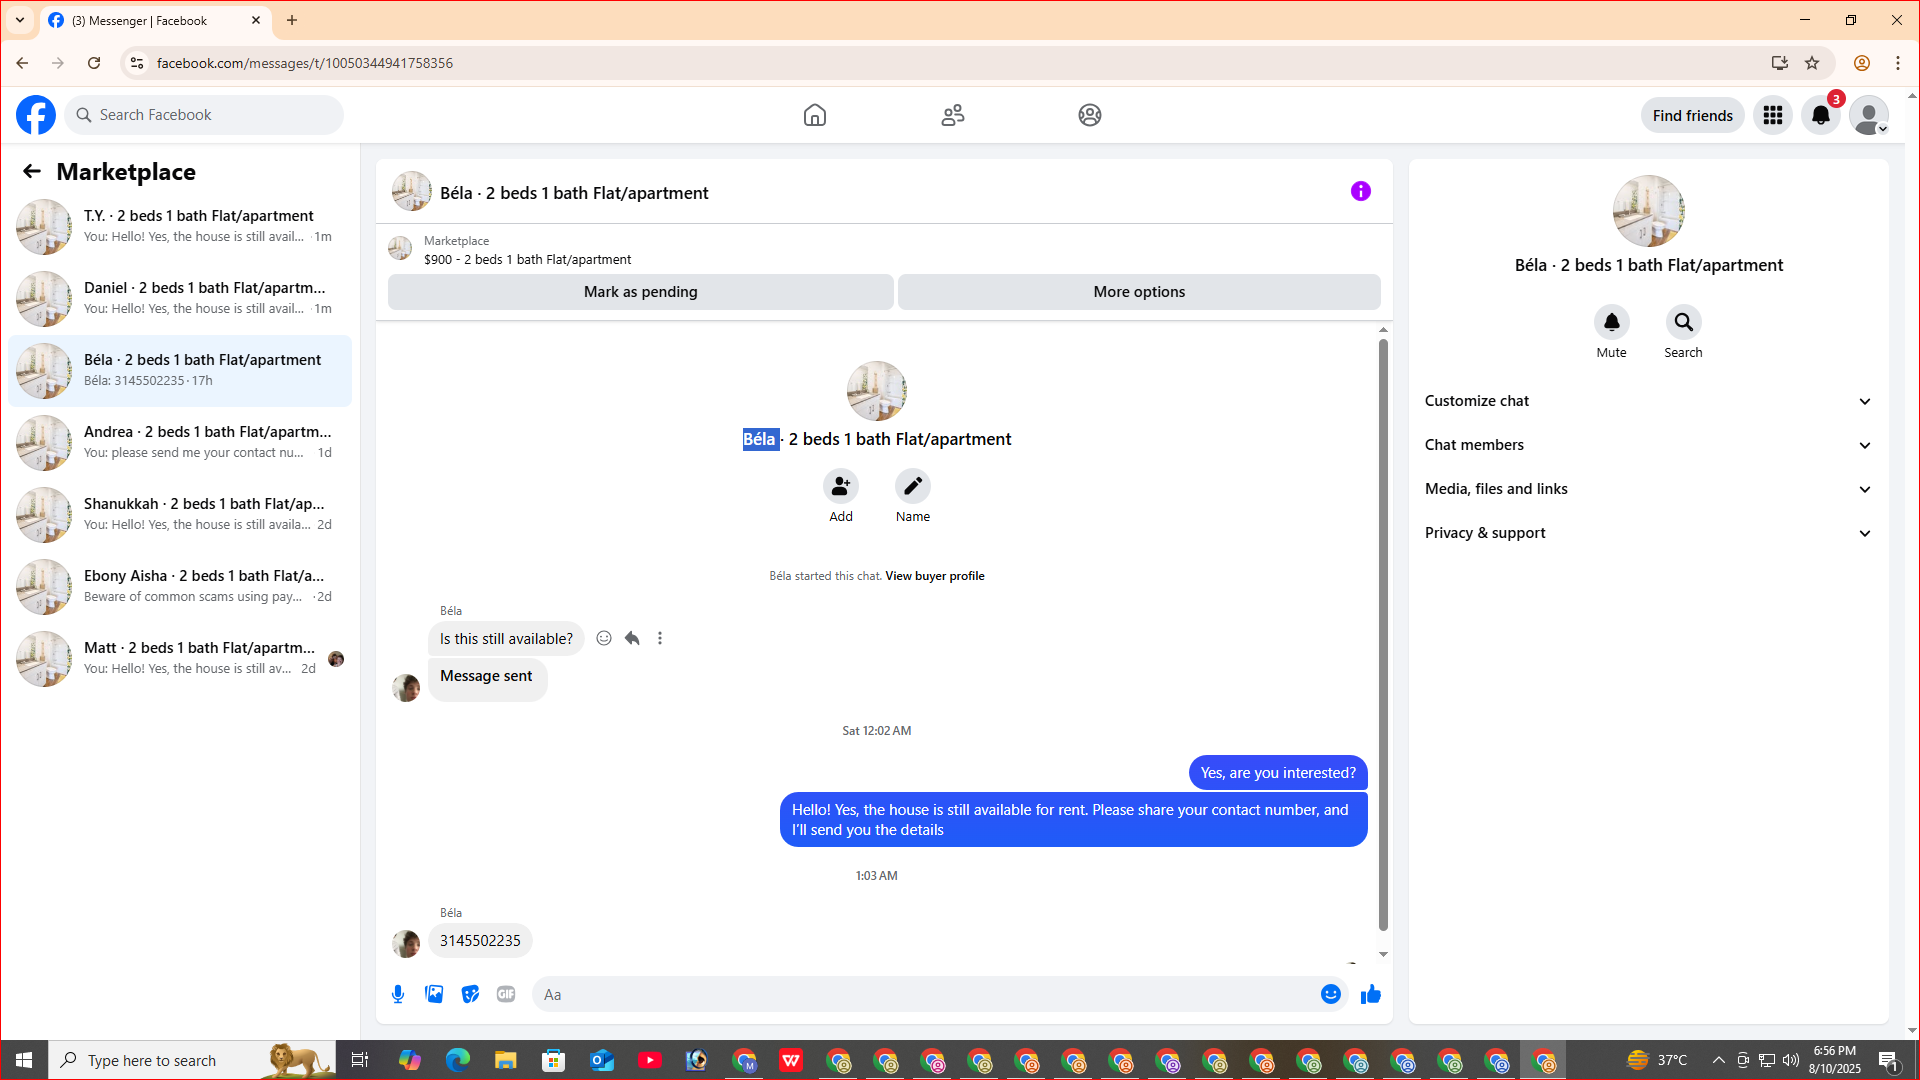
Task: Open the GIF picker icon
Action: click(506, 994)
